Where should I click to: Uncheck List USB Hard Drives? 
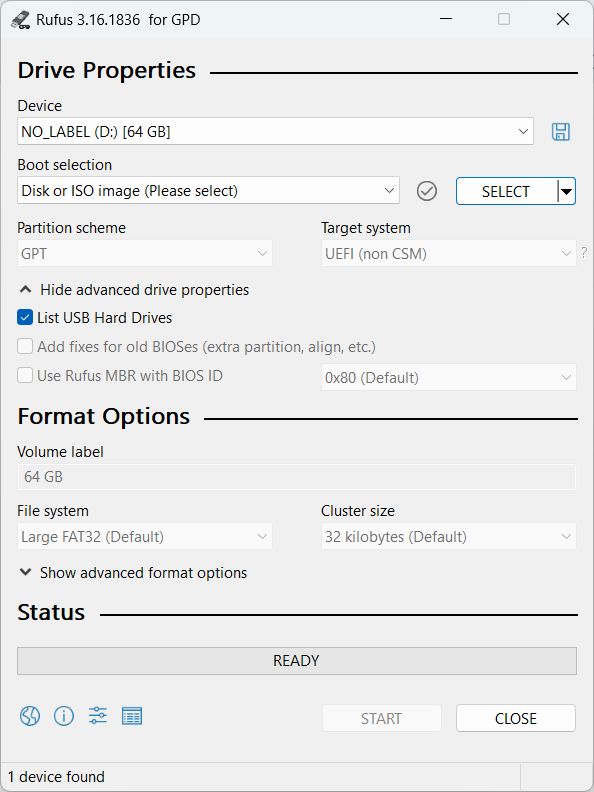tap(25, 317)
